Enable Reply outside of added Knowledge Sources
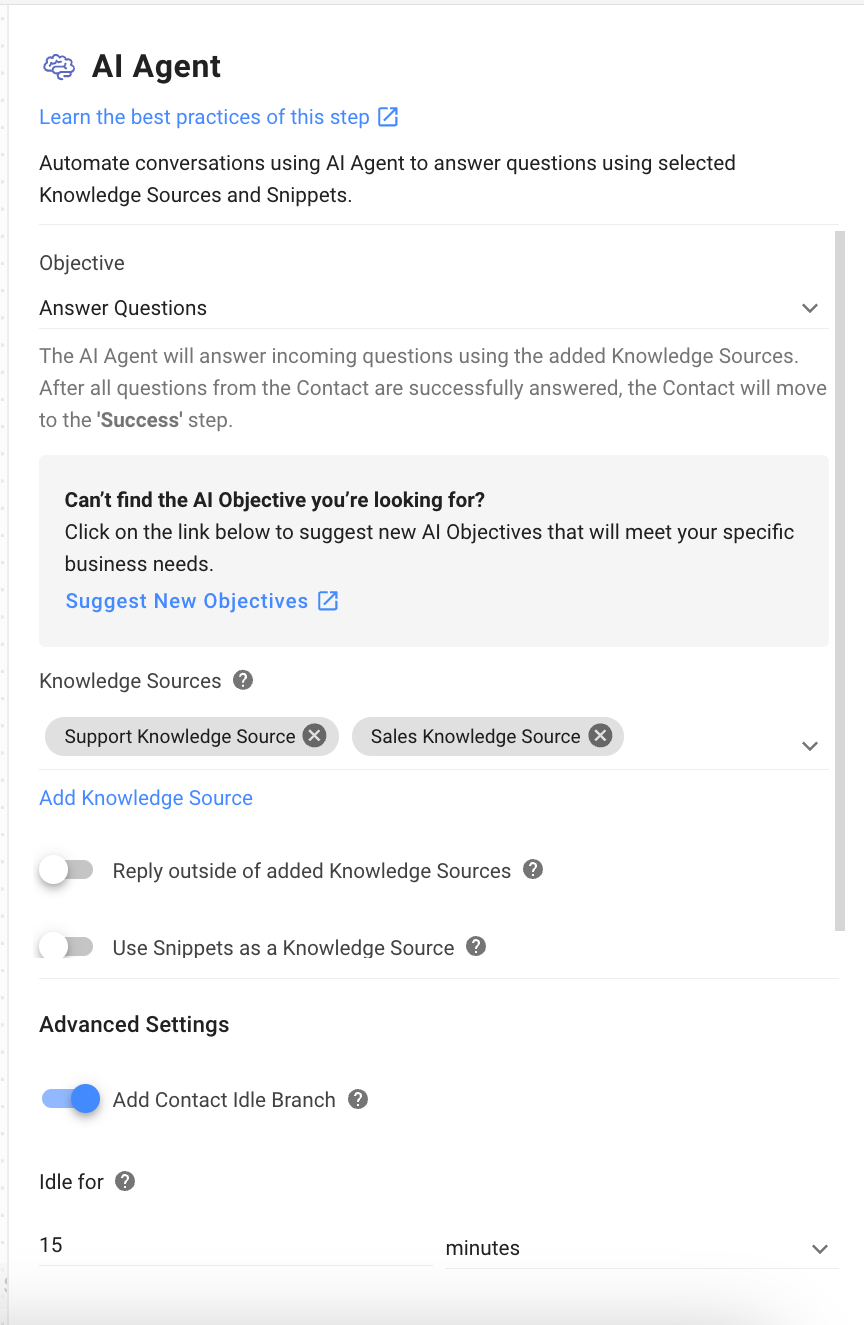This screenshot has height=1325, width=864. tap(66, 870)
